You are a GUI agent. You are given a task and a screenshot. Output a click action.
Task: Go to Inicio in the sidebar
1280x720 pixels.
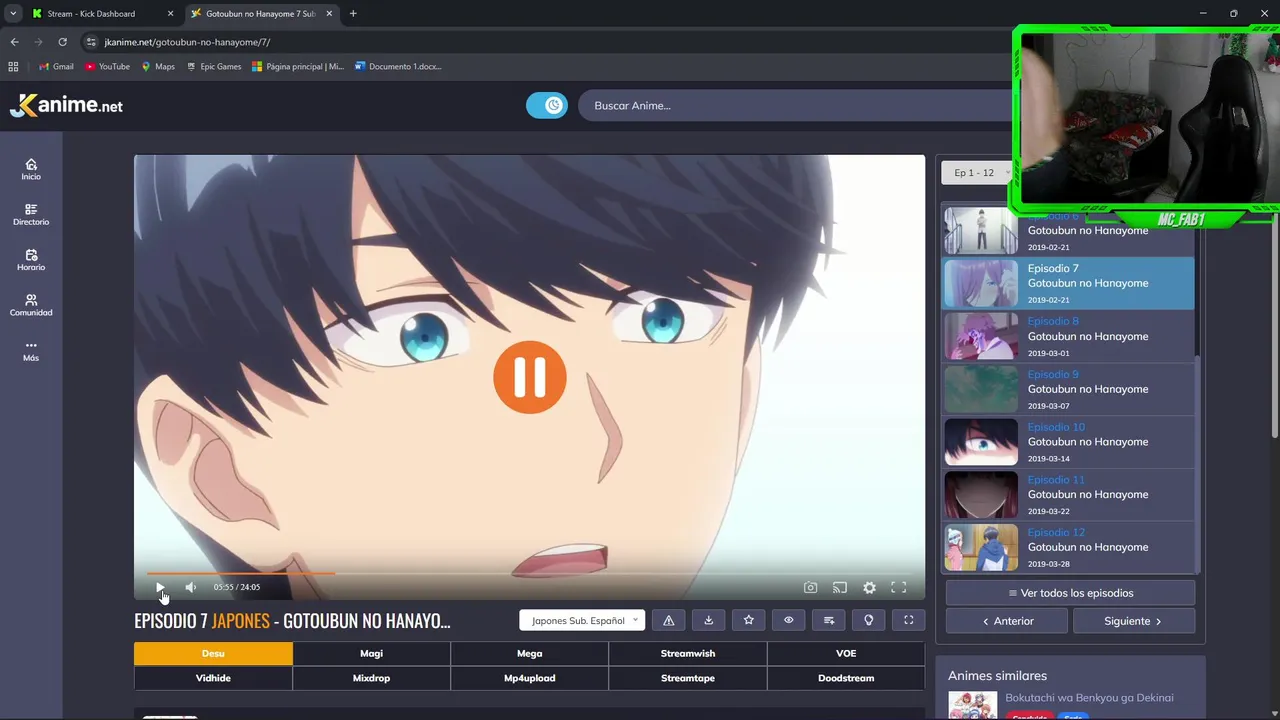pyautogui.click(x=31, y=169)
